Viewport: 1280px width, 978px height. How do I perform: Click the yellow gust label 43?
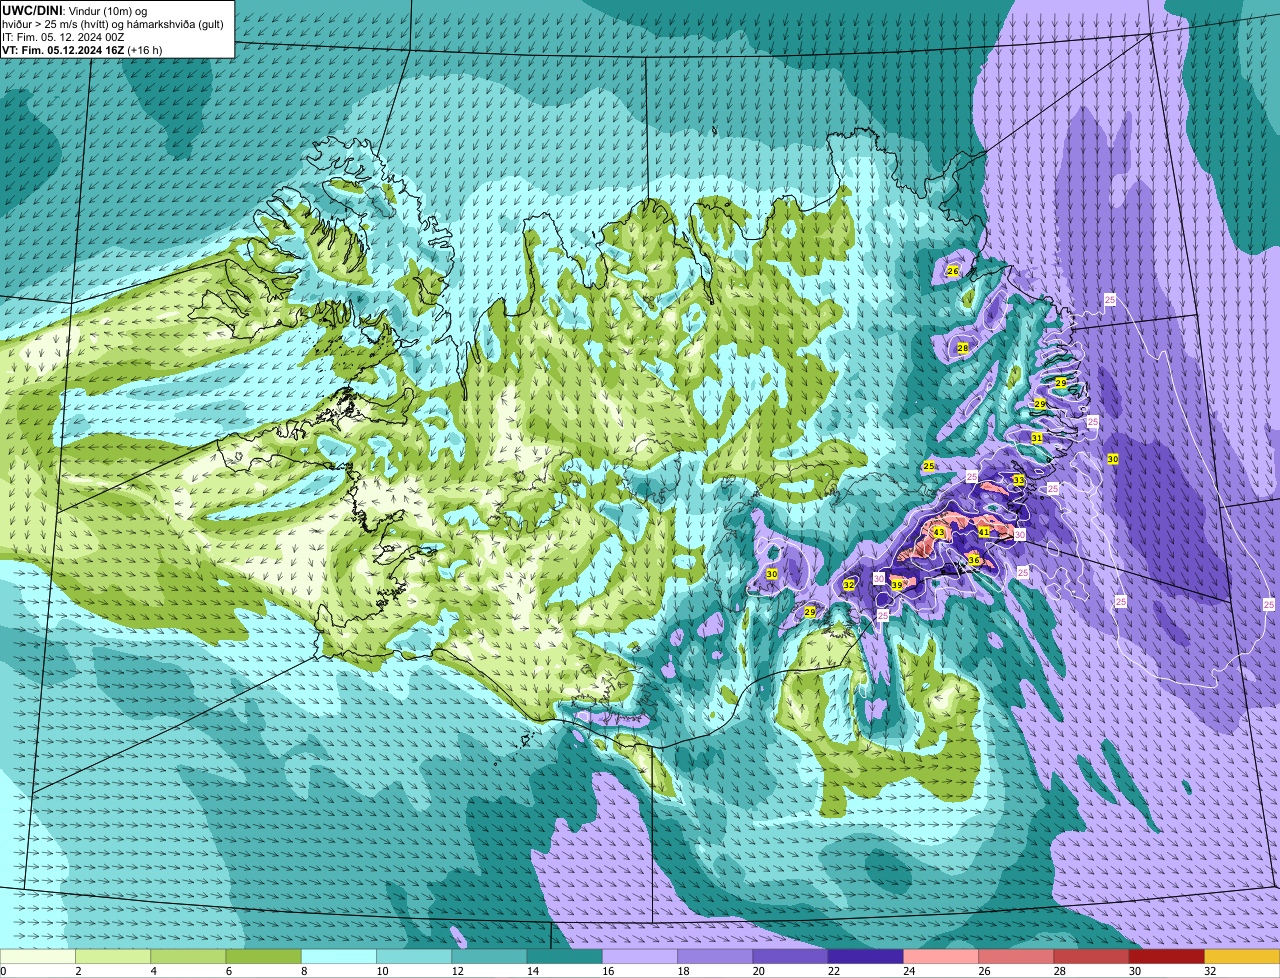pyautogui.click(x=938, y=533)
